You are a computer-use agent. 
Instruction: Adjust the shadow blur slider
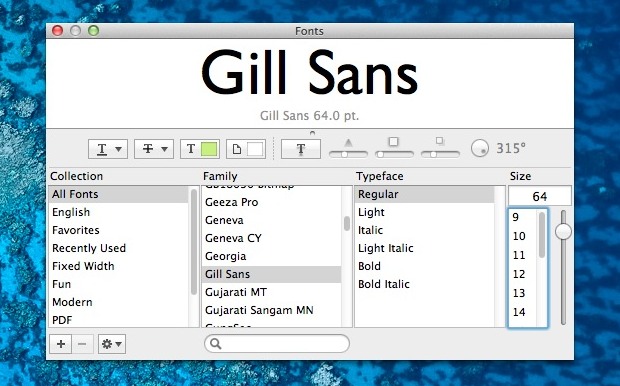[x=394, y=154]
